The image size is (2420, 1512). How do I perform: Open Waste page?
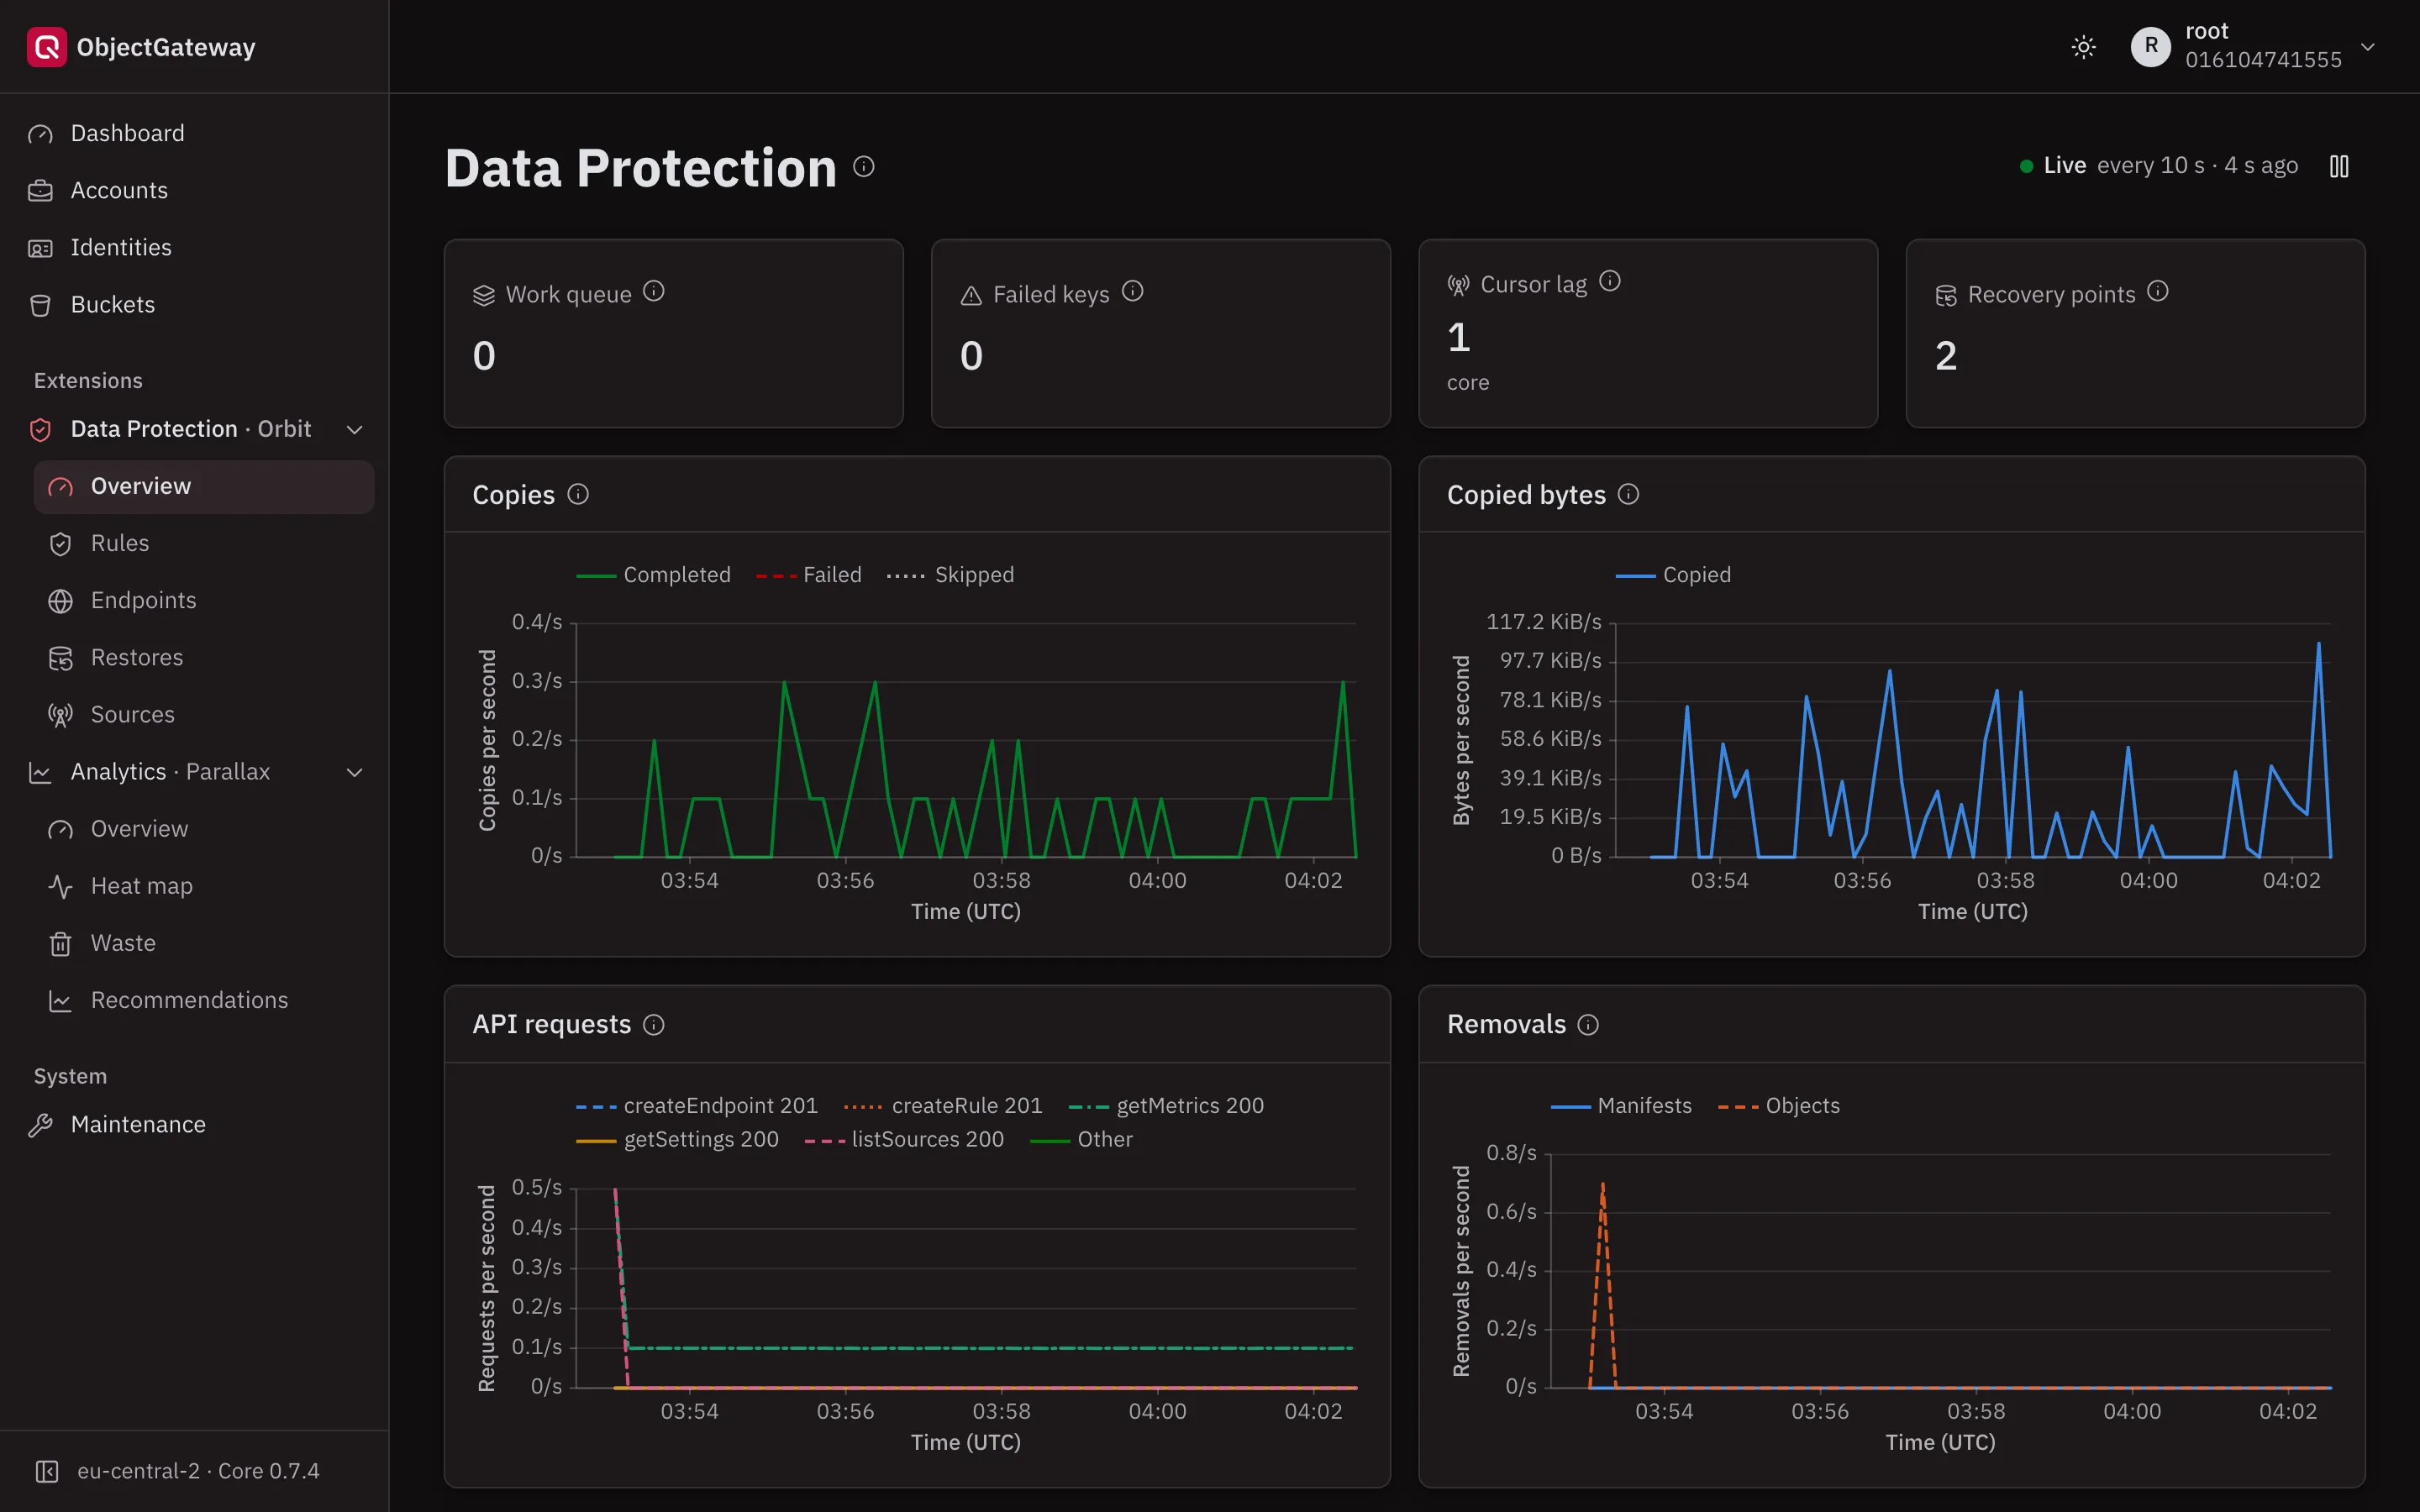click(x=204, y=943)
